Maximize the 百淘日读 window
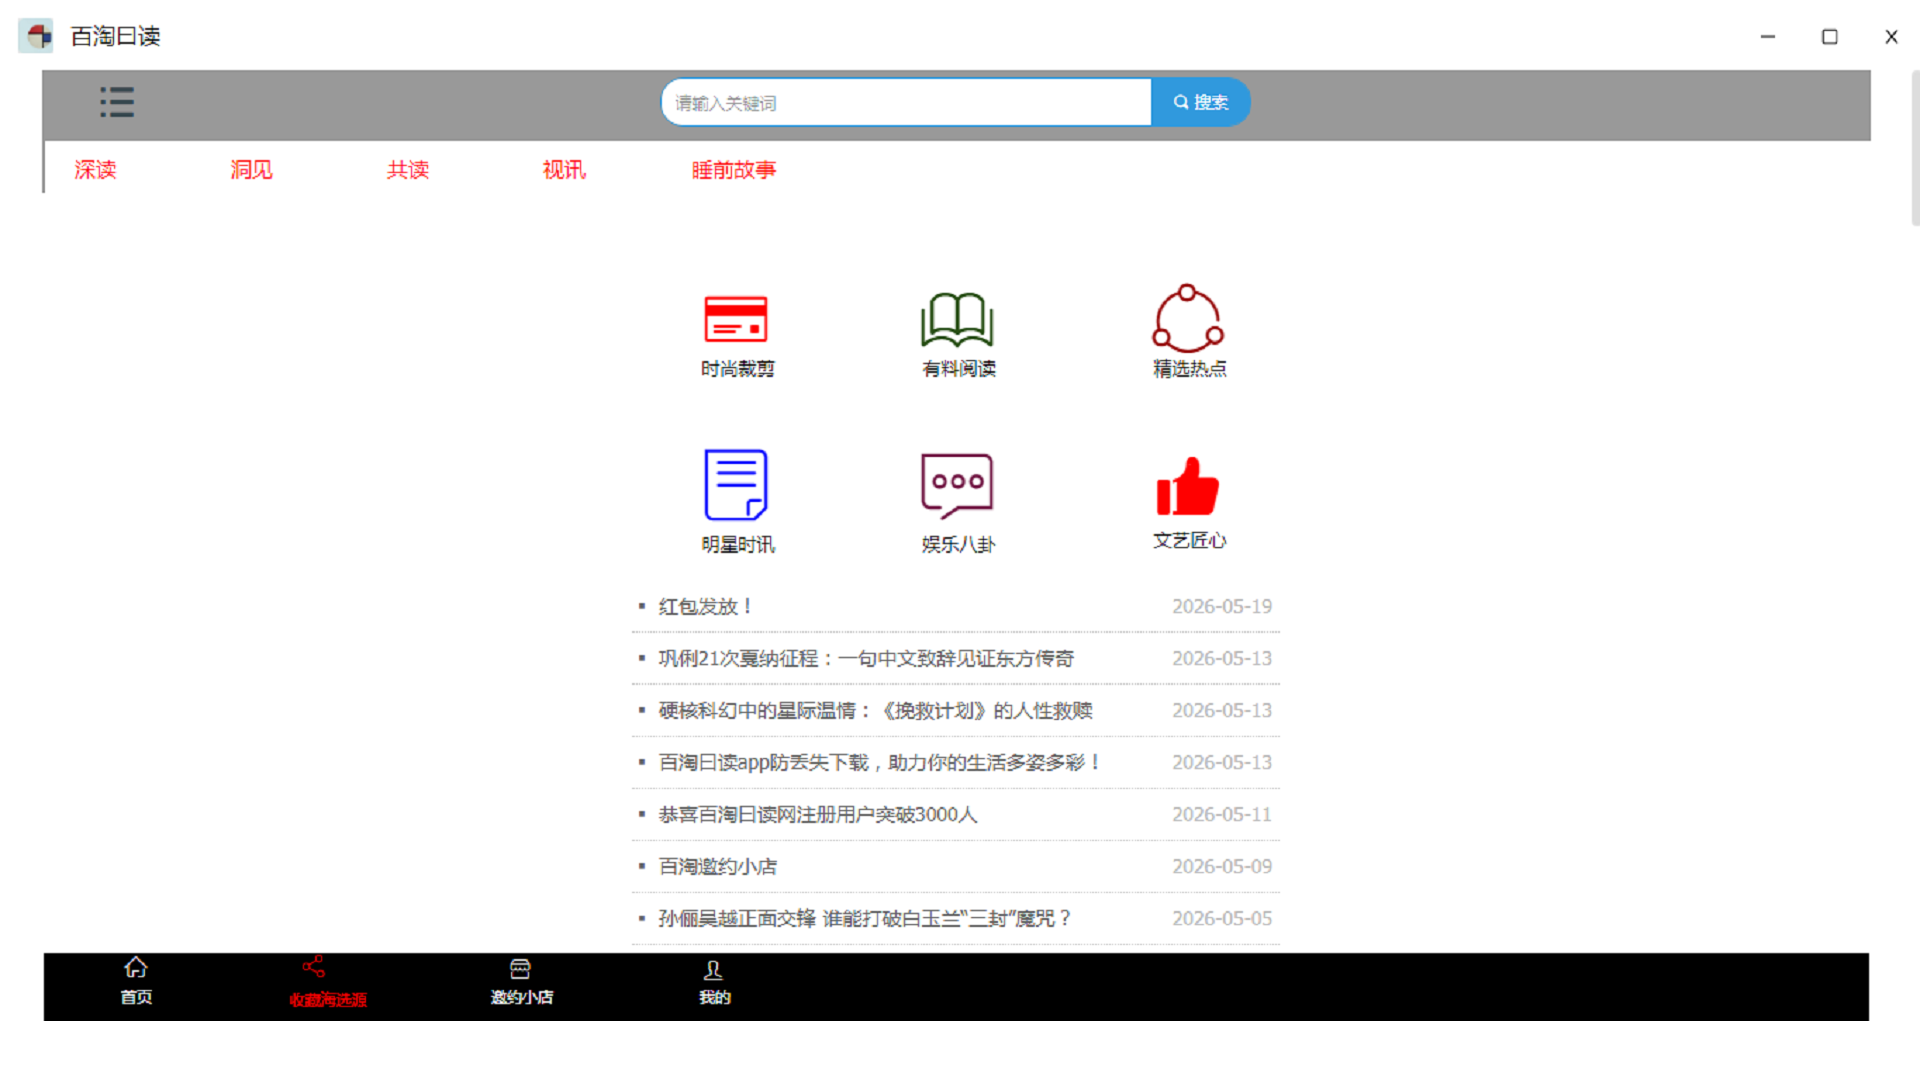1920x1080 pixels. click(x=1830, y=36)
